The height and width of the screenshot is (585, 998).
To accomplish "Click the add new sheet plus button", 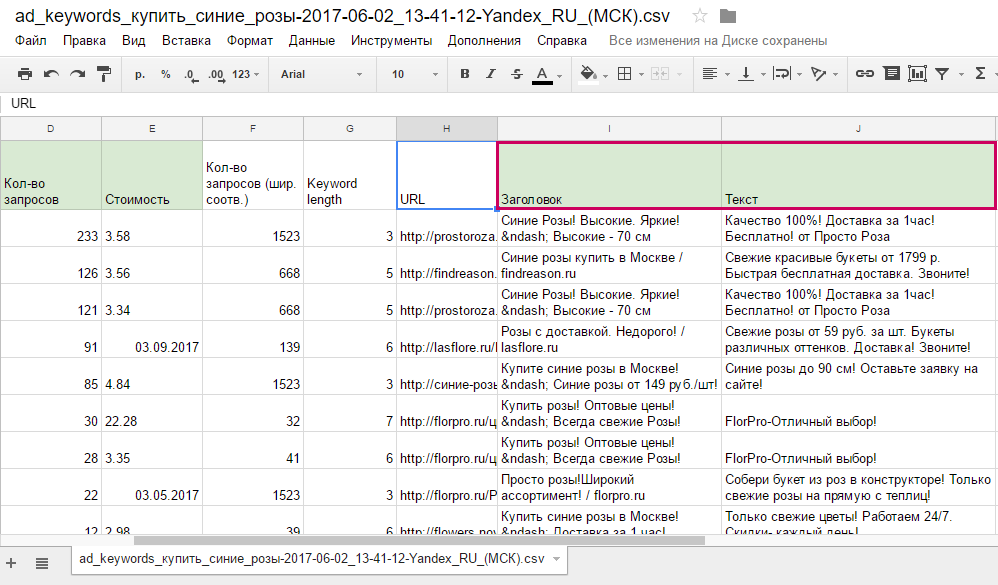I will pos(12,562).
